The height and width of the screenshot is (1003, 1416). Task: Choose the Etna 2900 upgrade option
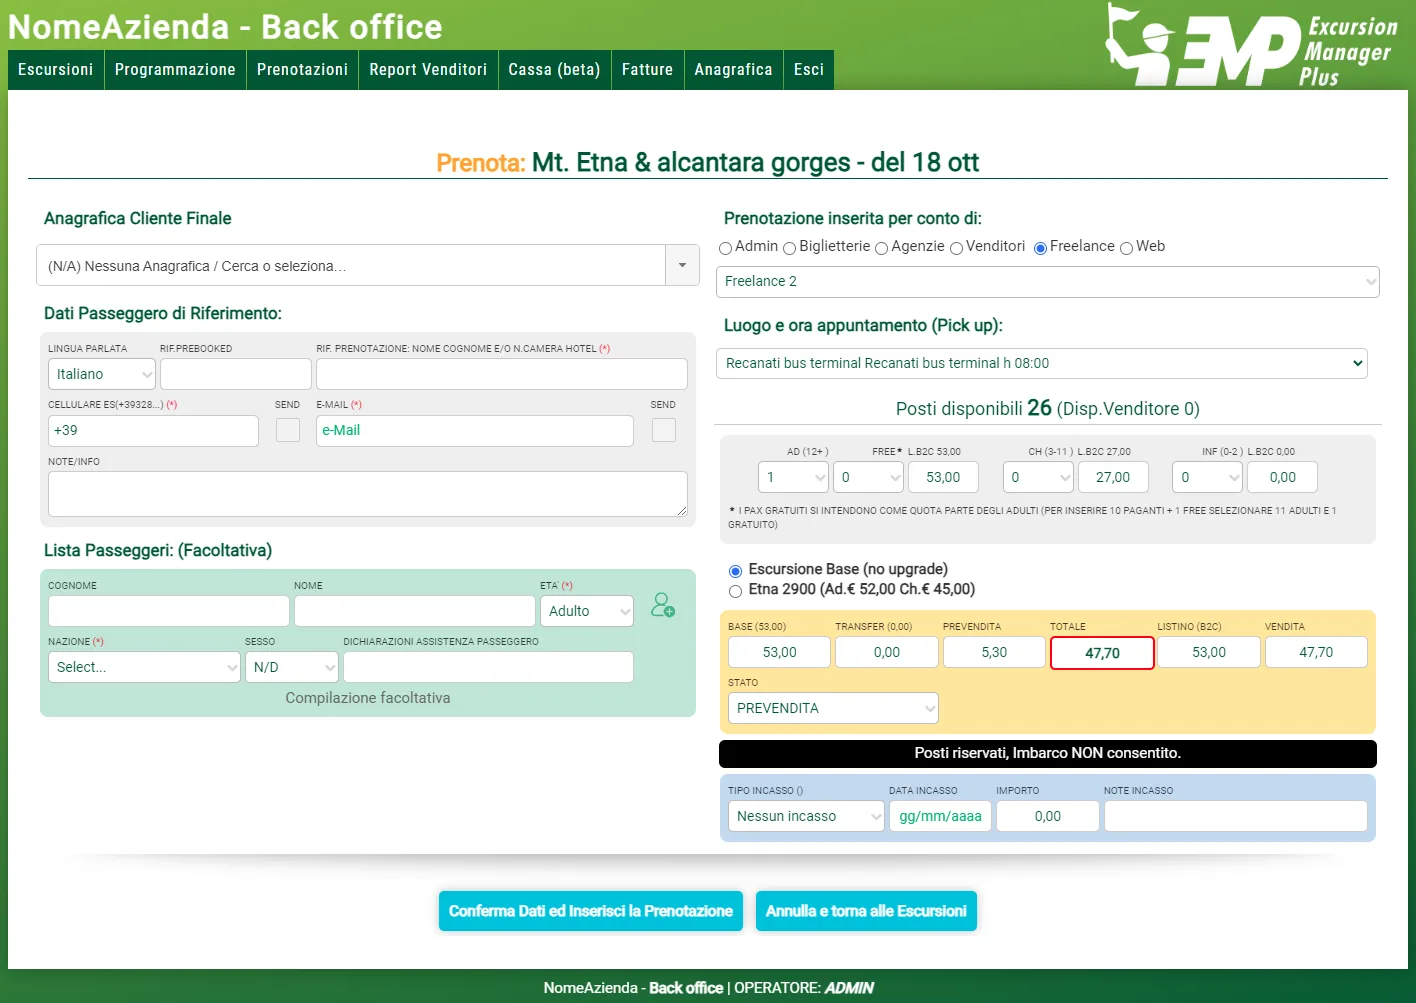[736, 591]
